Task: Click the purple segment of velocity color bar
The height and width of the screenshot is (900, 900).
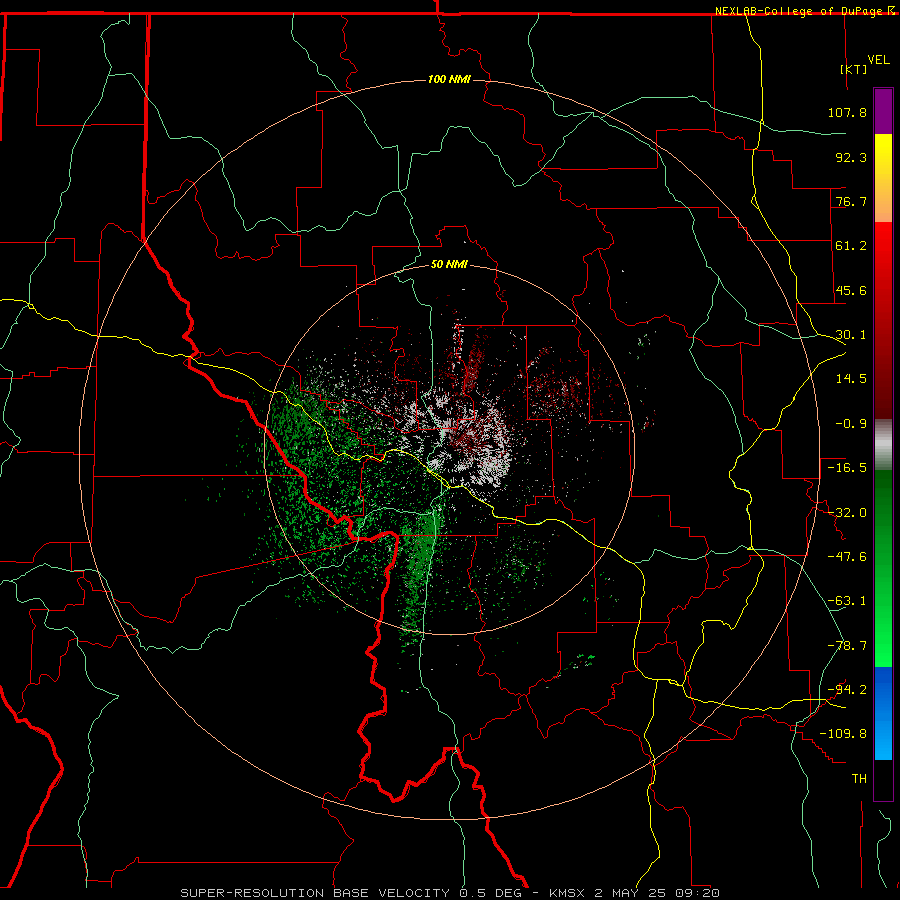Action: (x=883, y=111)
